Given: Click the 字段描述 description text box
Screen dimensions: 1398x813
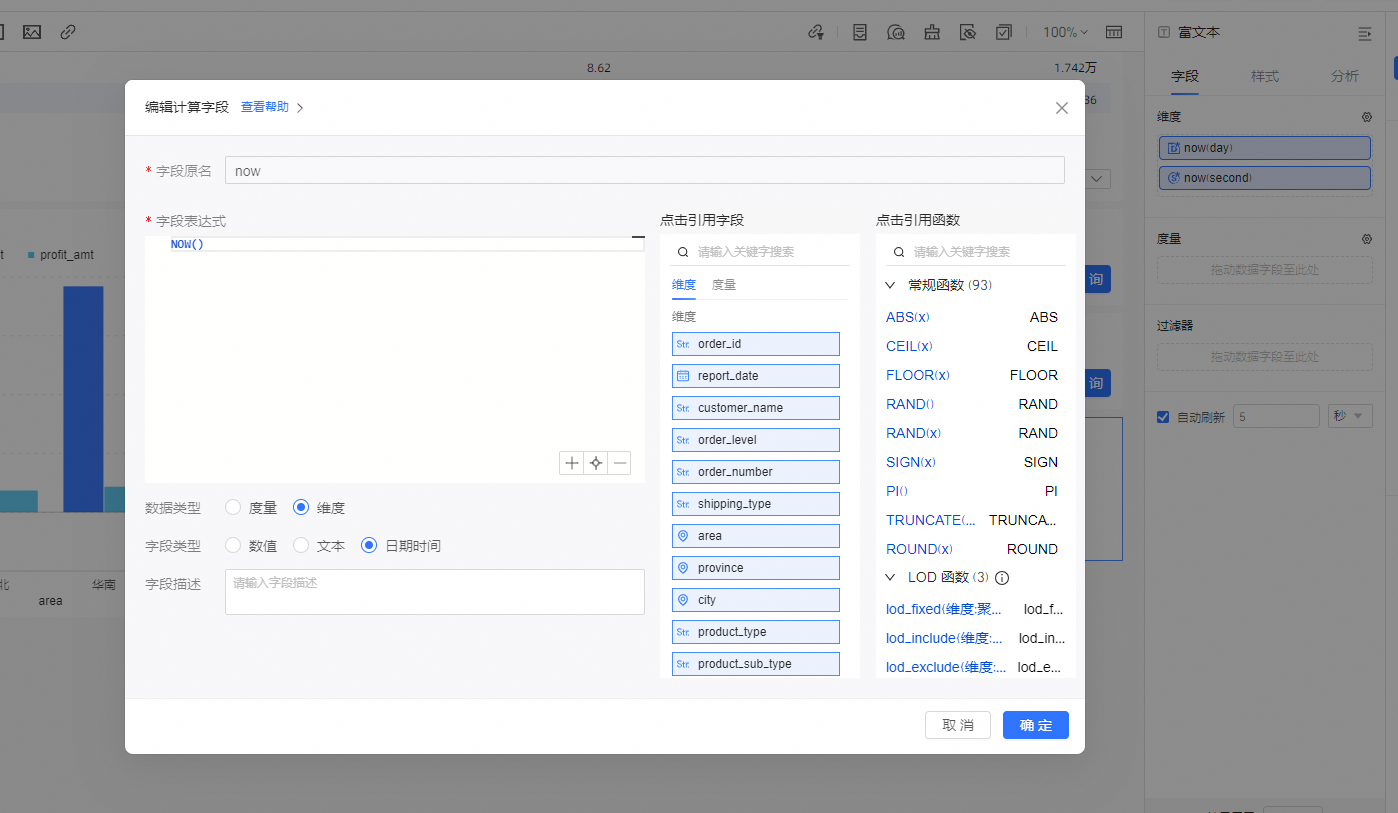Looking at the screenshot, I should (x=434, y=592).
